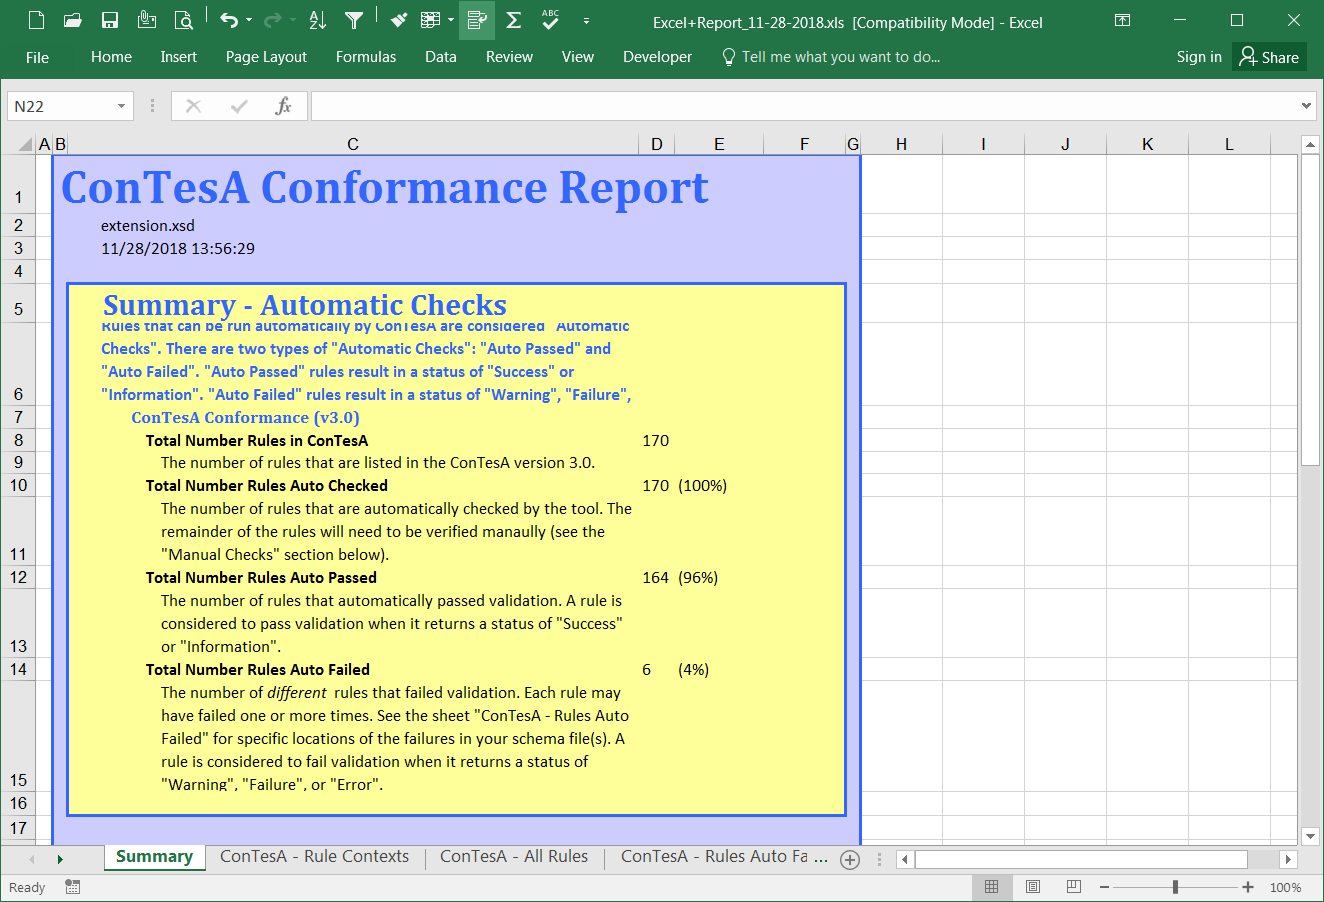Open the Data ribbon tab
Viewport: 1324px width, 902px height.
pos(441,57)
